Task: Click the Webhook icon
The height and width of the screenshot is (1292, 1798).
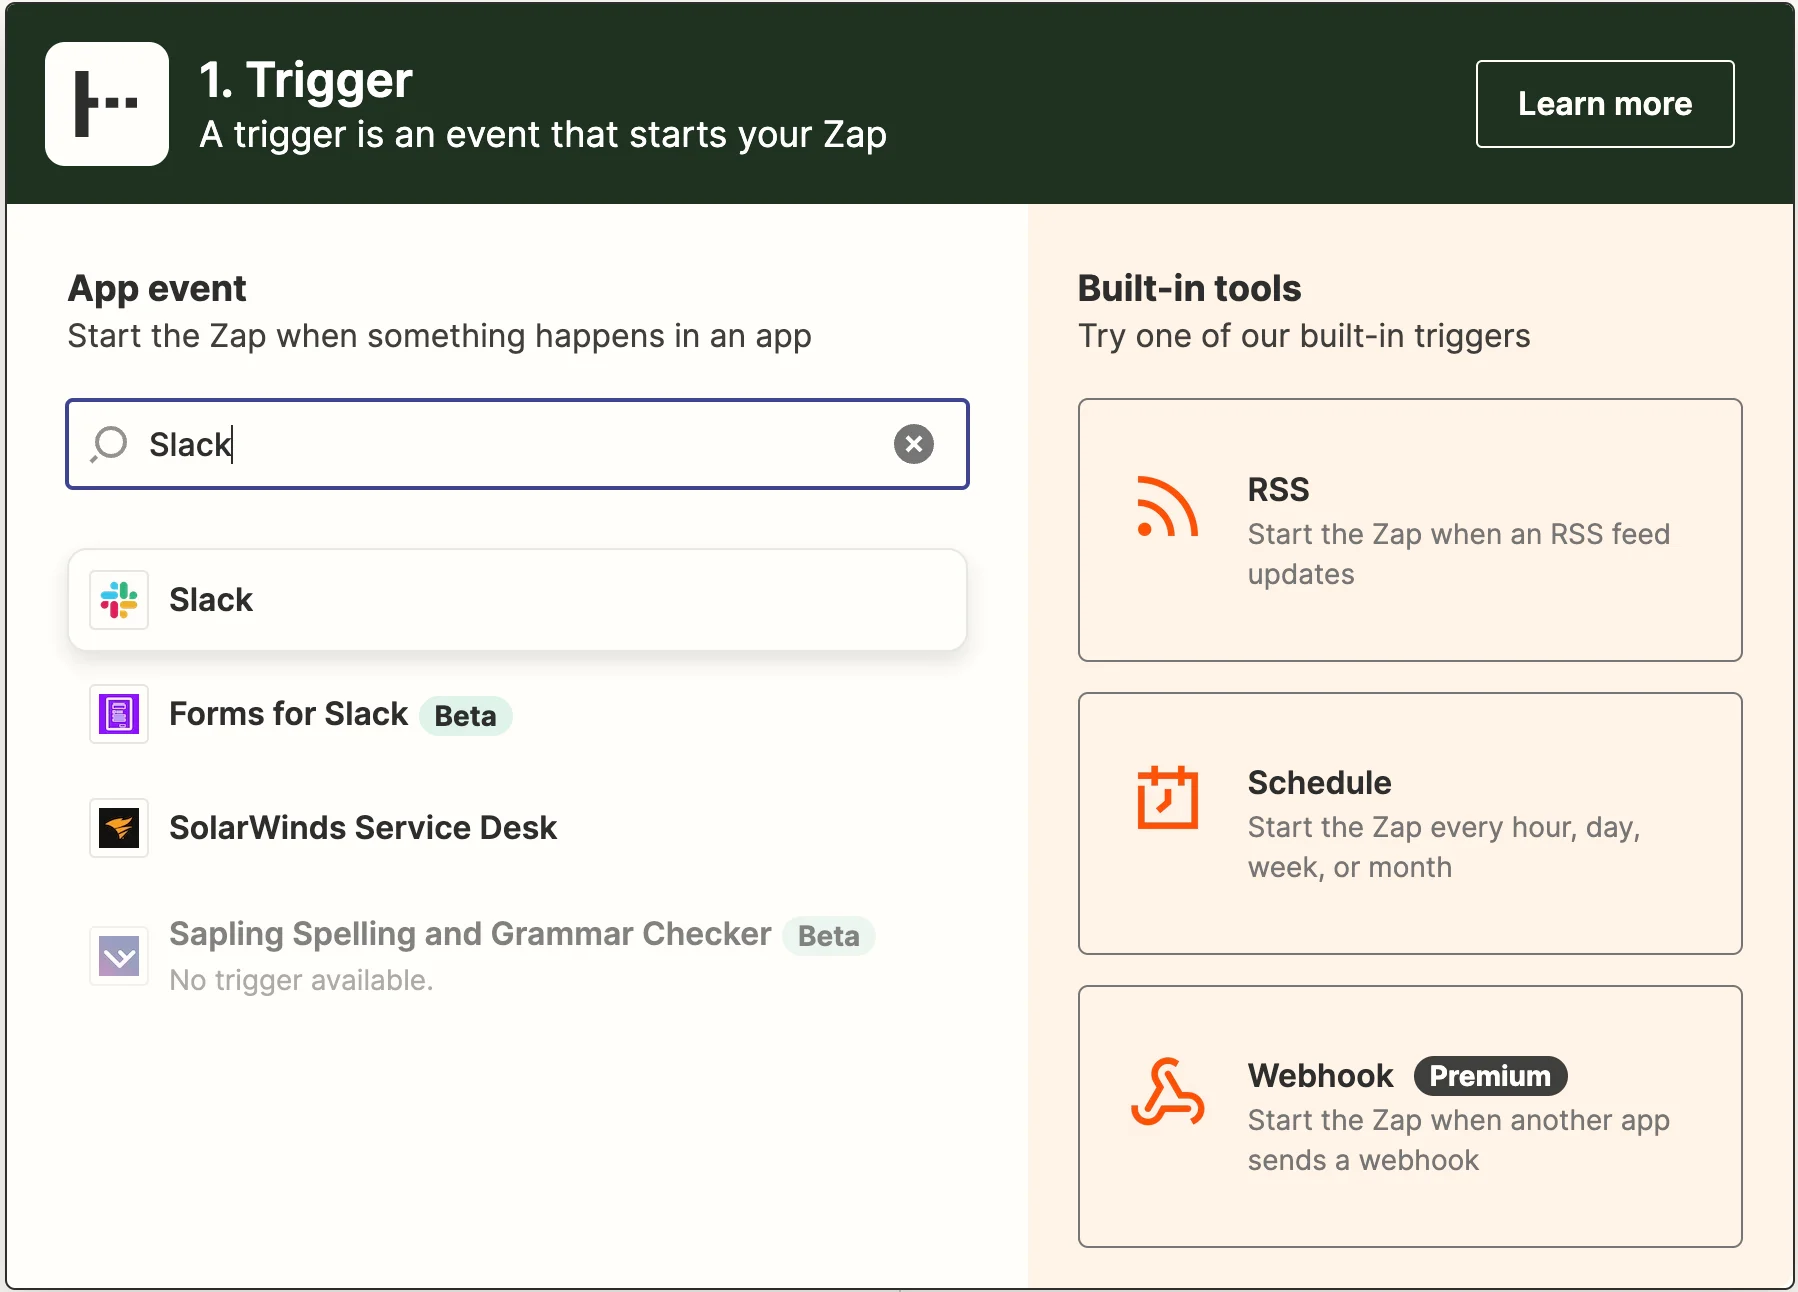Action: 1167,1092
